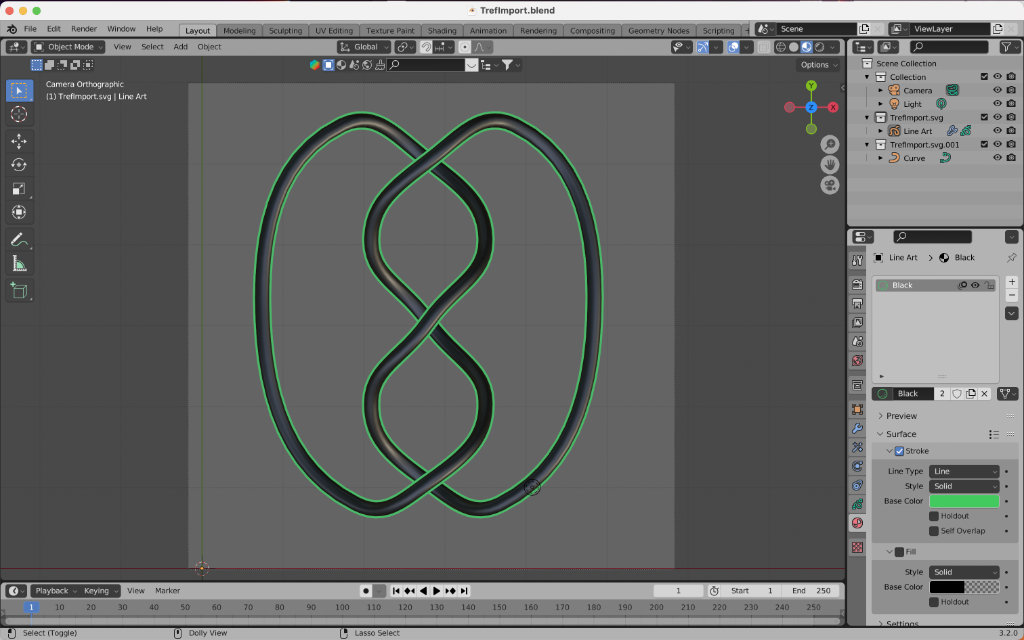Click the green stroke Base Color swatch
This screenshot has height=640, width=1024.
(x=964, y=501)
